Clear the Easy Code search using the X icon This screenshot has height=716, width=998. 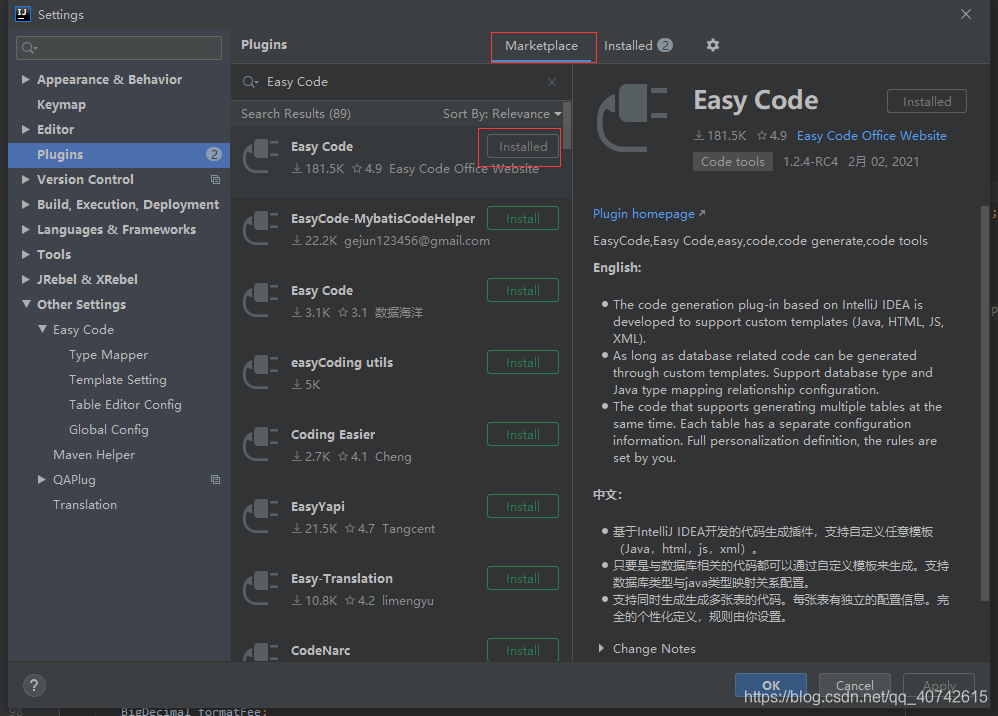[551, 81]
